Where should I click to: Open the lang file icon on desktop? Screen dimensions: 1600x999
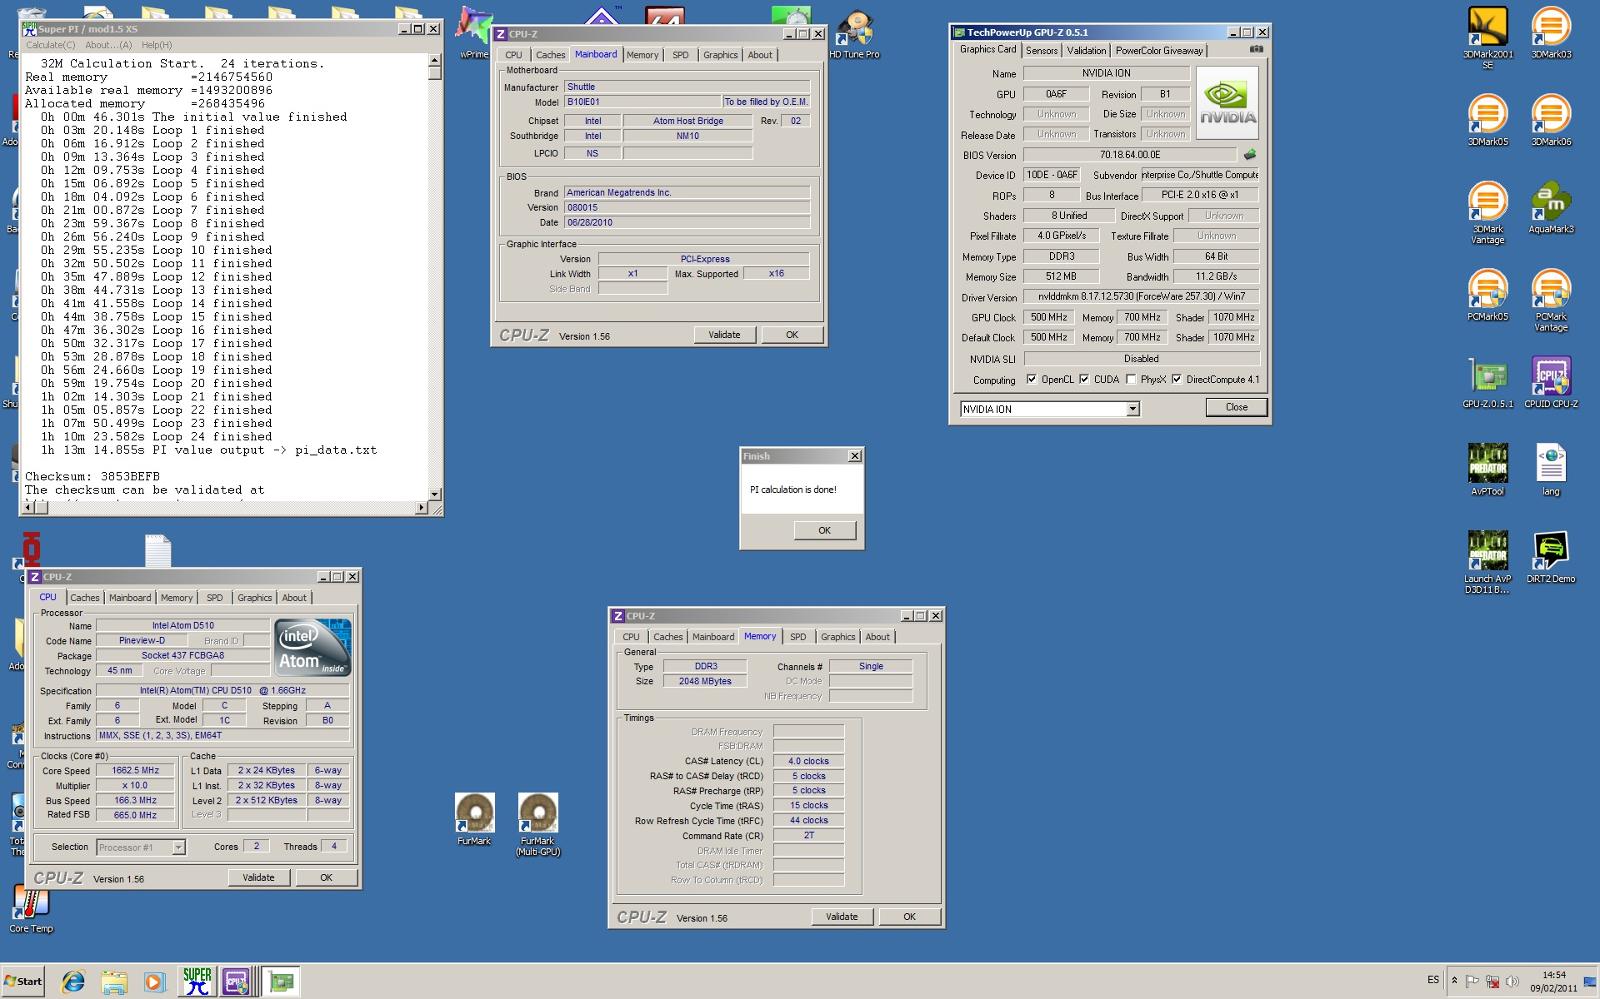coord(1550,470)
